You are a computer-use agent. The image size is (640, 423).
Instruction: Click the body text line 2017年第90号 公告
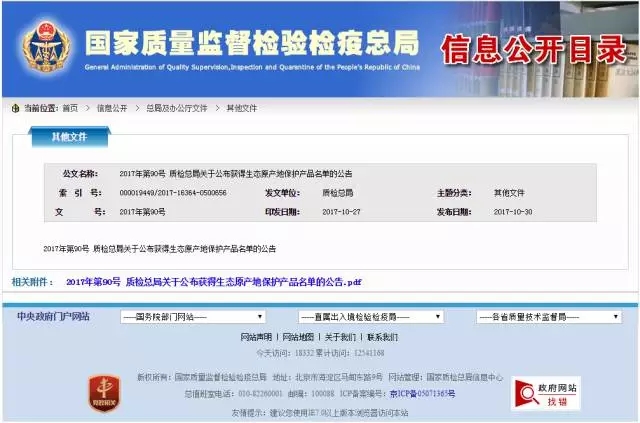pyautogui.click(x=160, y=249)
